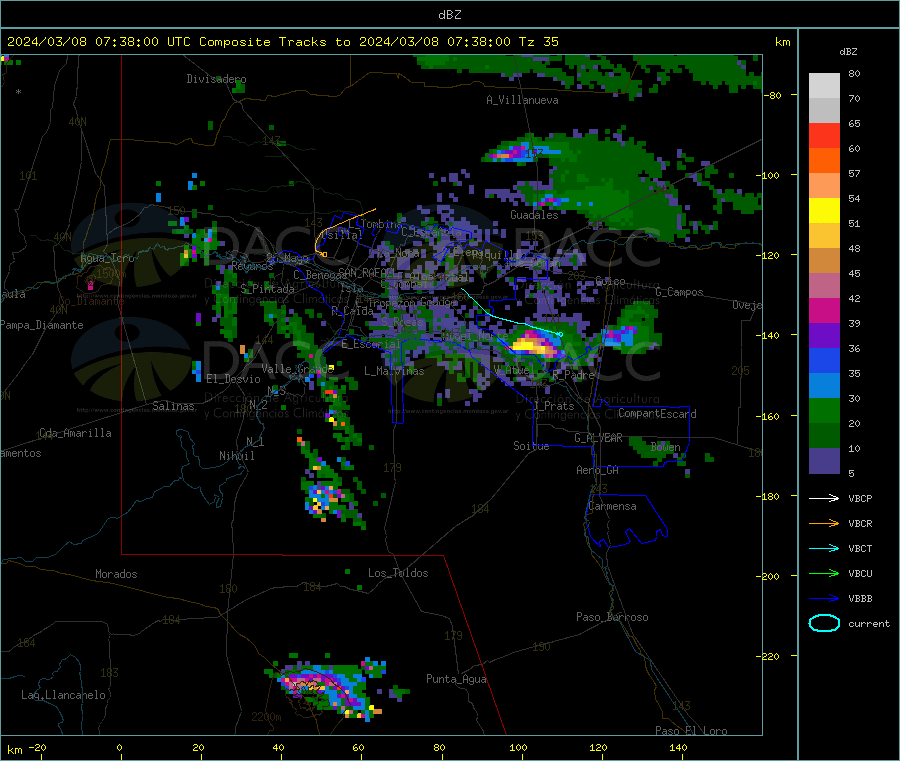The image size is (900, 761).
Task: Click the 'Aero_GA' map label
Action: click(x=598, y=470)
